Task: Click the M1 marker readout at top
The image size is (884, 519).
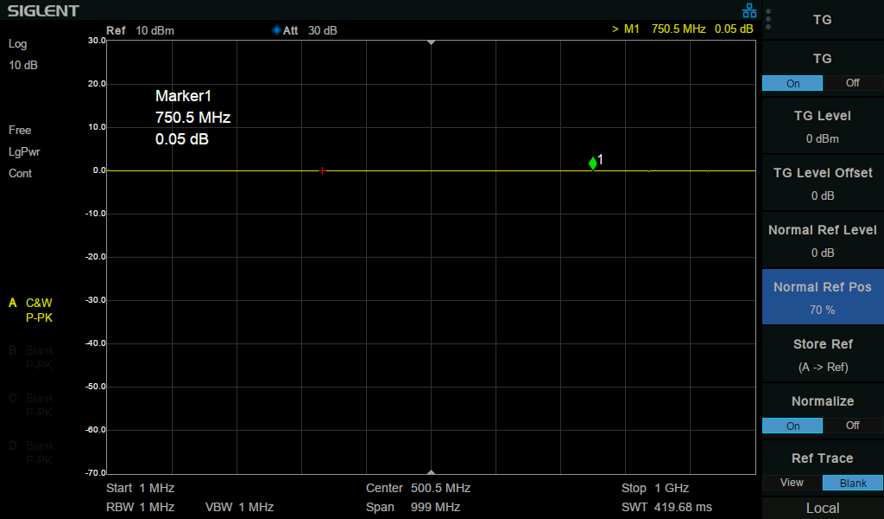Action: click(682, 29)
